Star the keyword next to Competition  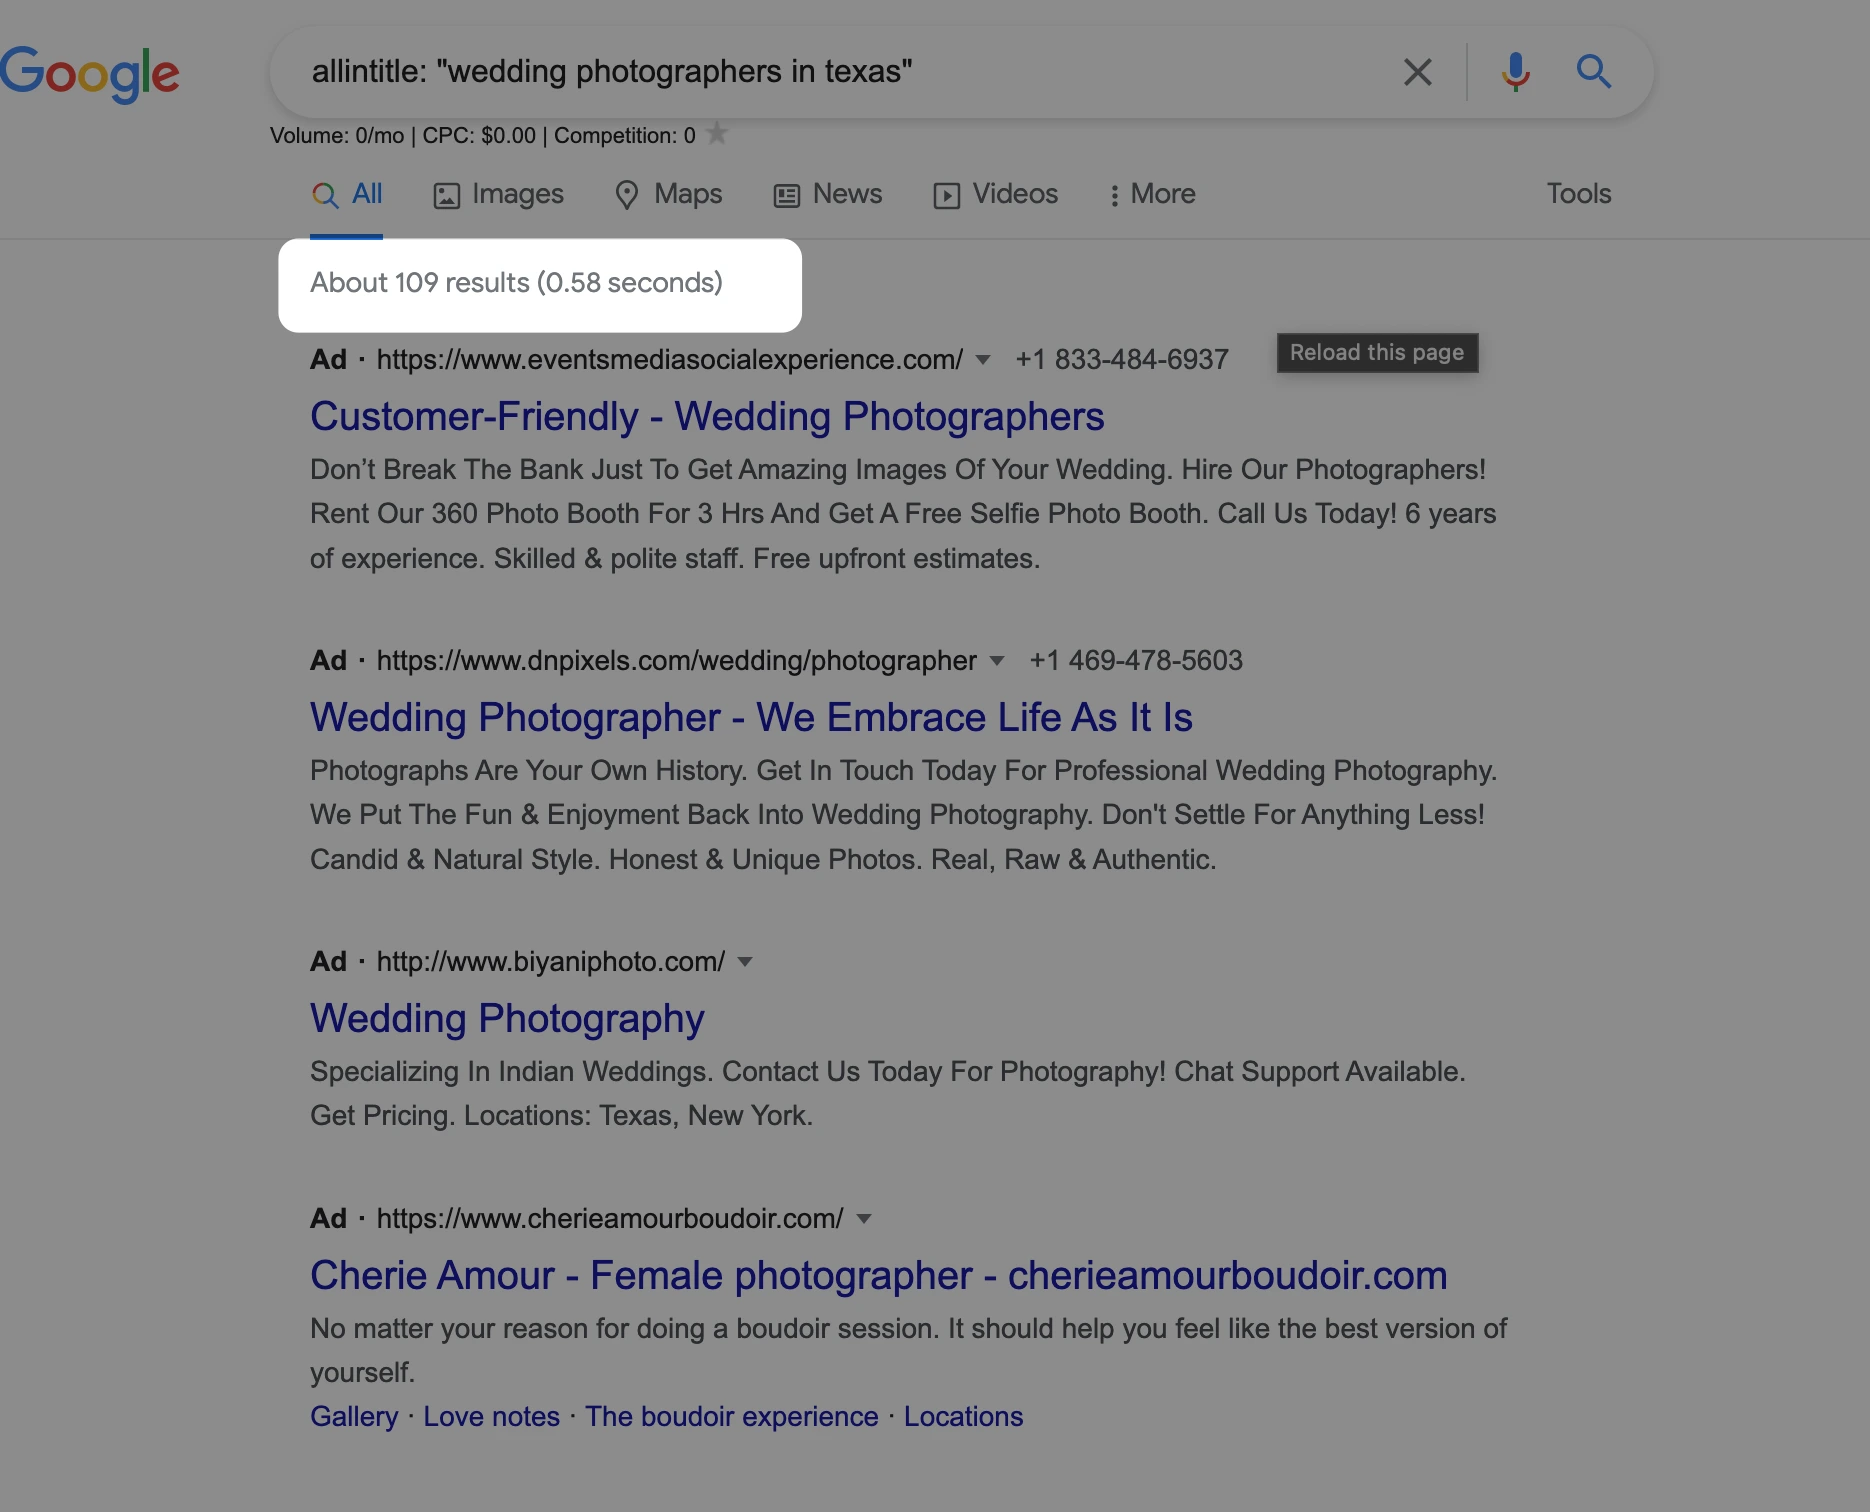(x=717, y=133)
